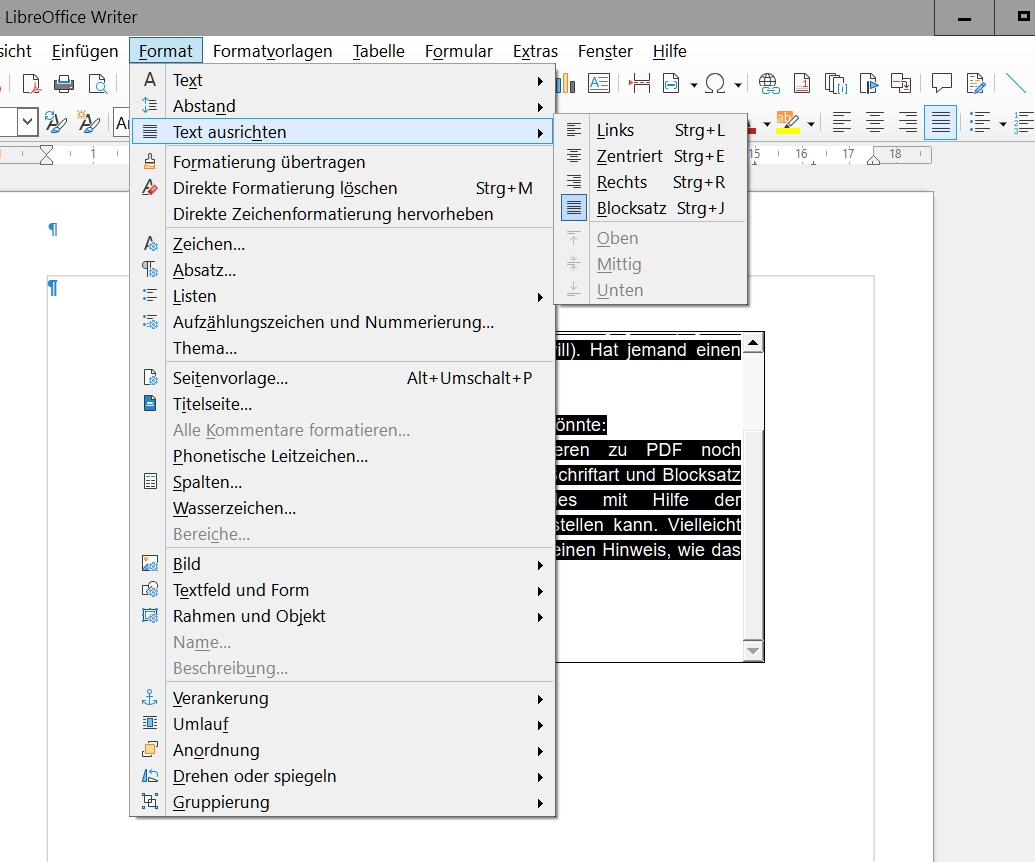The height and width of the screenshot is (862, 1035).
Task: Open the Einfügen menu
Action: tap(85, 51)
